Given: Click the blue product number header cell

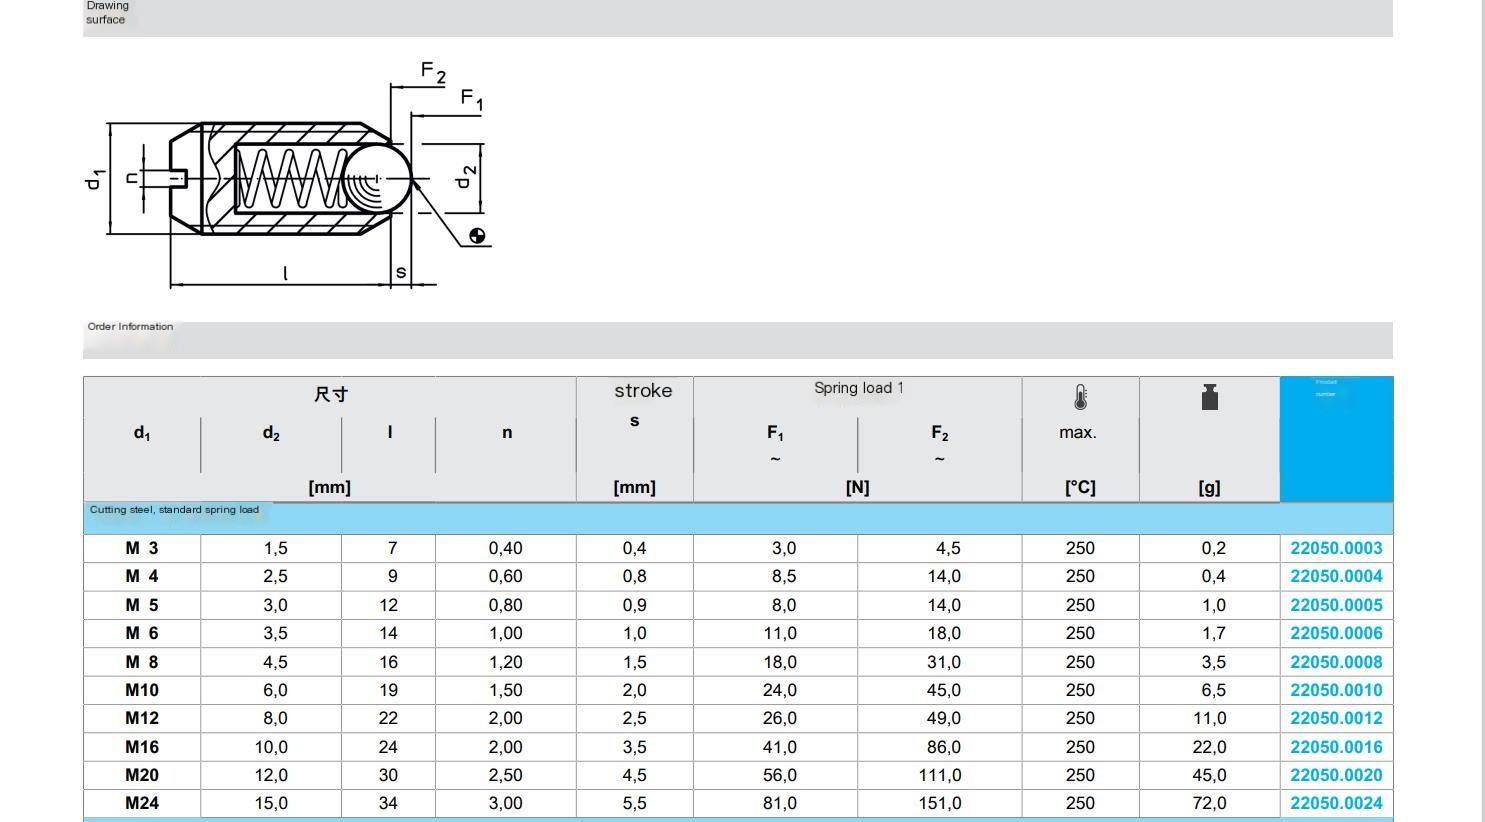Looking at the screenshot, I should 1336,439.
